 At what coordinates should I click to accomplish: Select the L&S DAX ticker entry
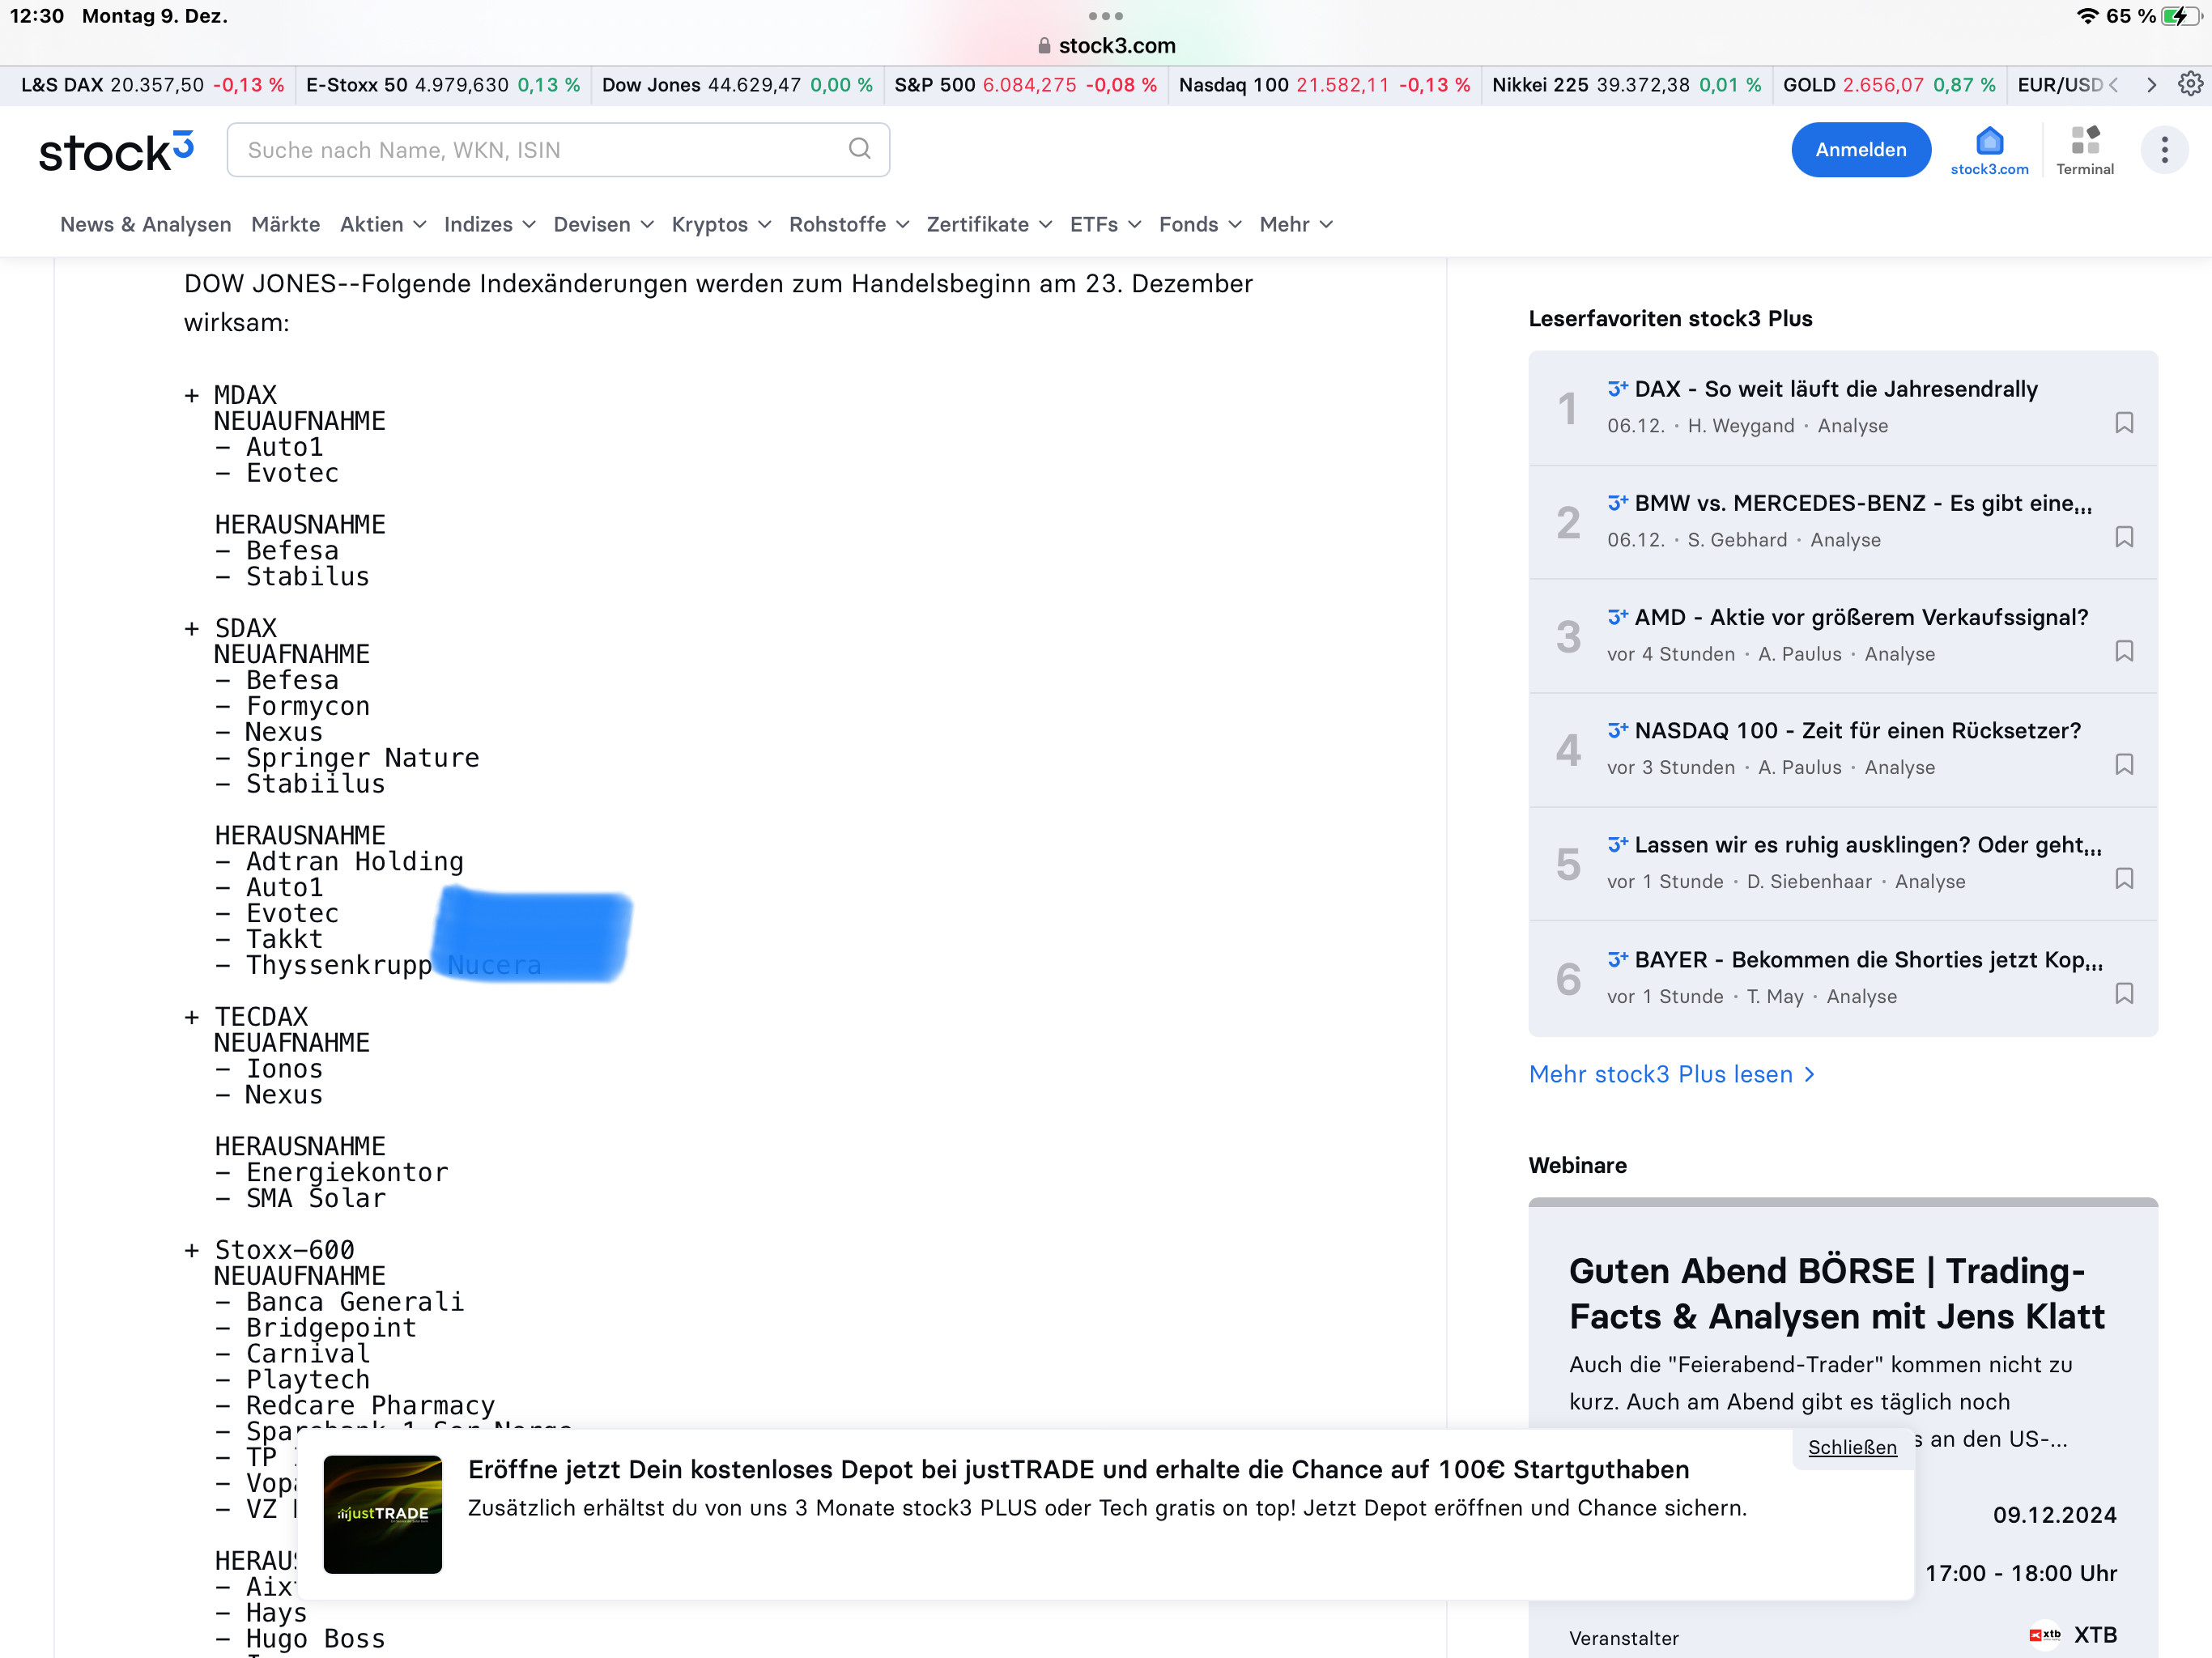152,85
